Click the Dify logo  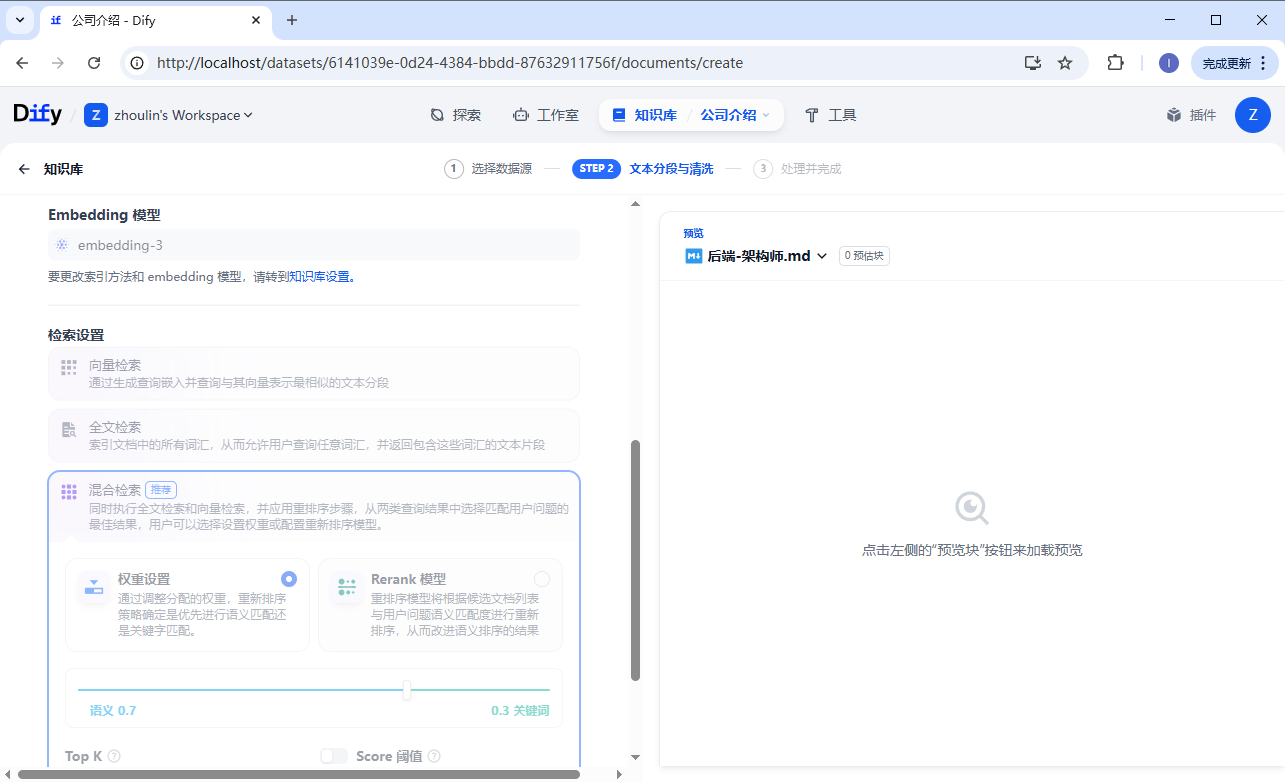(37, 115)
